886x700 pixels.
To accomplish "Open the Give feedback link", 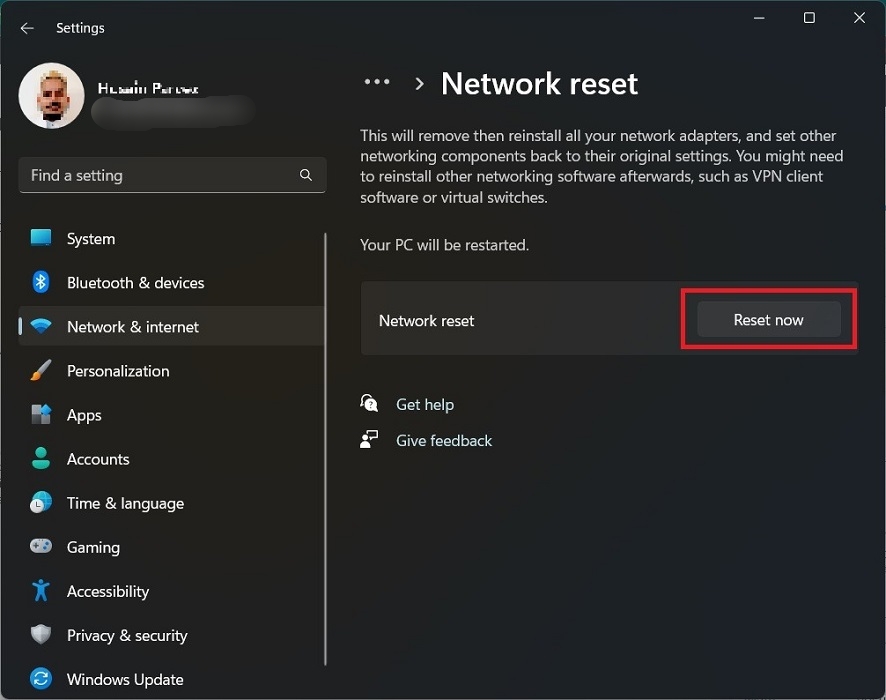I will coord(444,440).
